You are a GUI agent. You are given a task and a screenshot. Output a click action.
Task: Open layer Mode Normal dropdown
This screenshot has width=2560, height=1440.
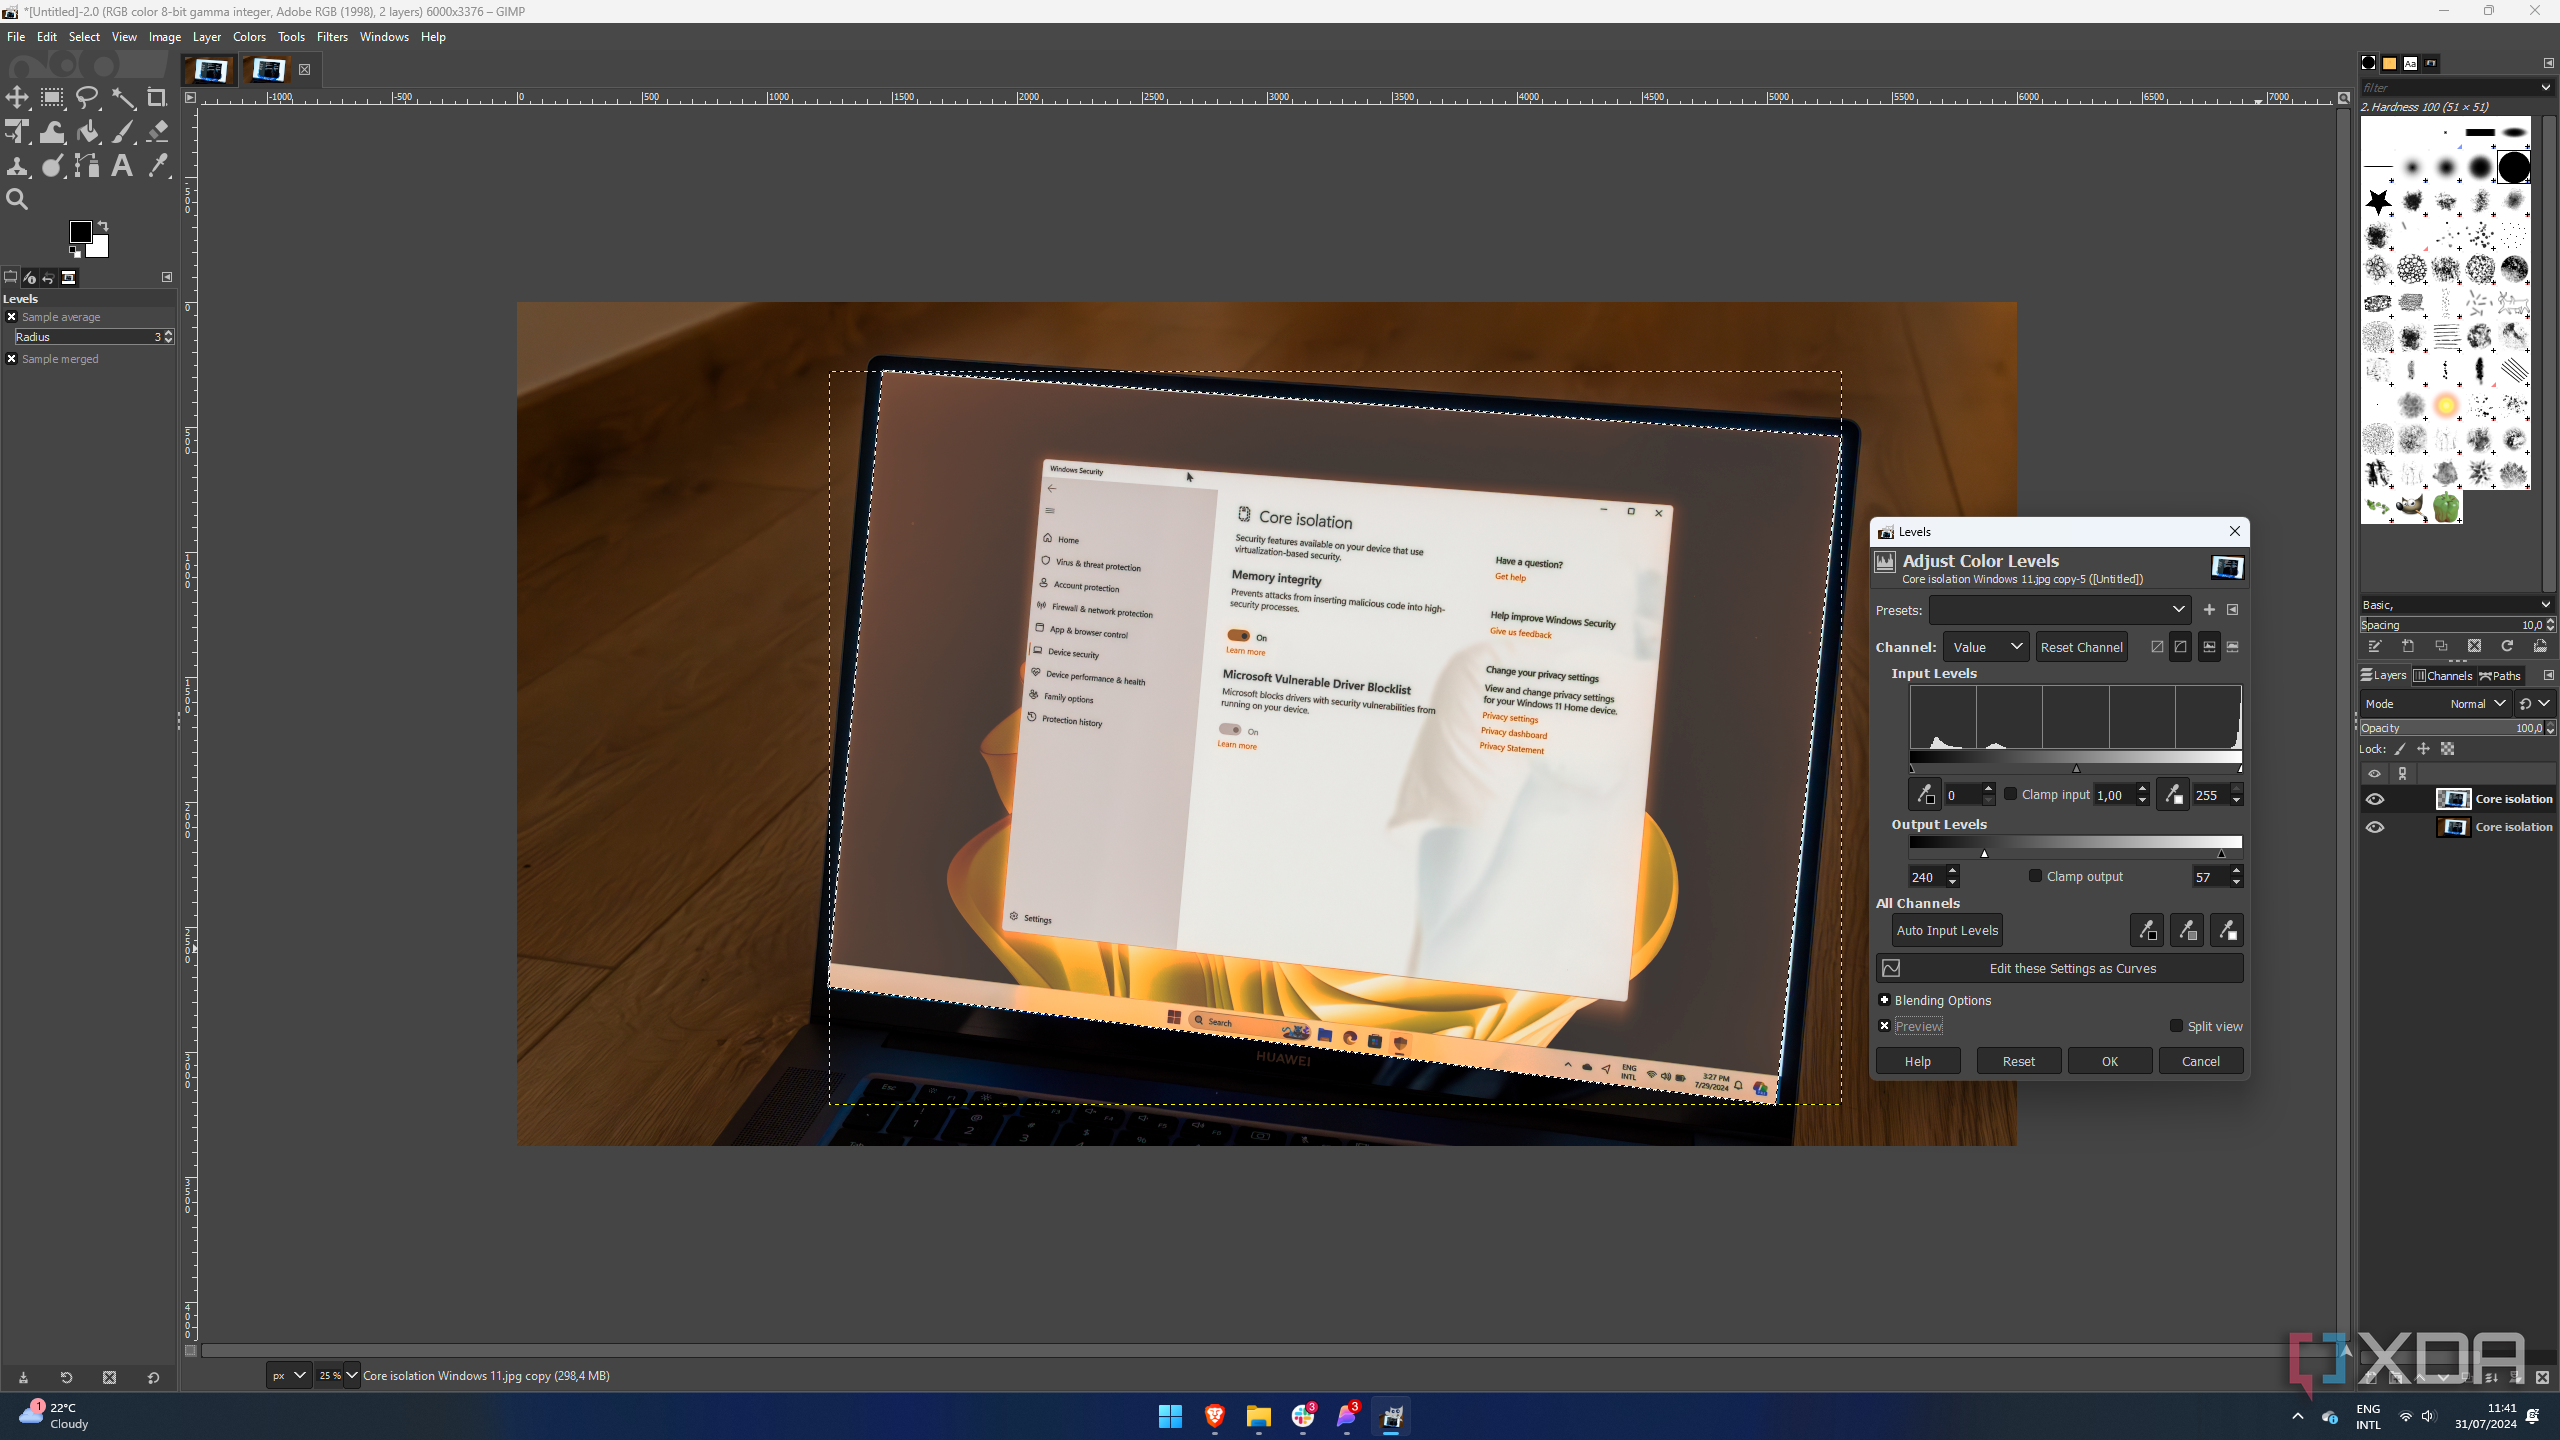point(2436,704)
